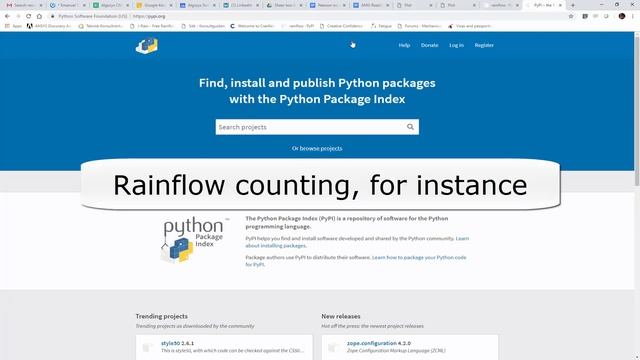
Task: Click the 'New releases' heading
Action: (x=341, y=316)
